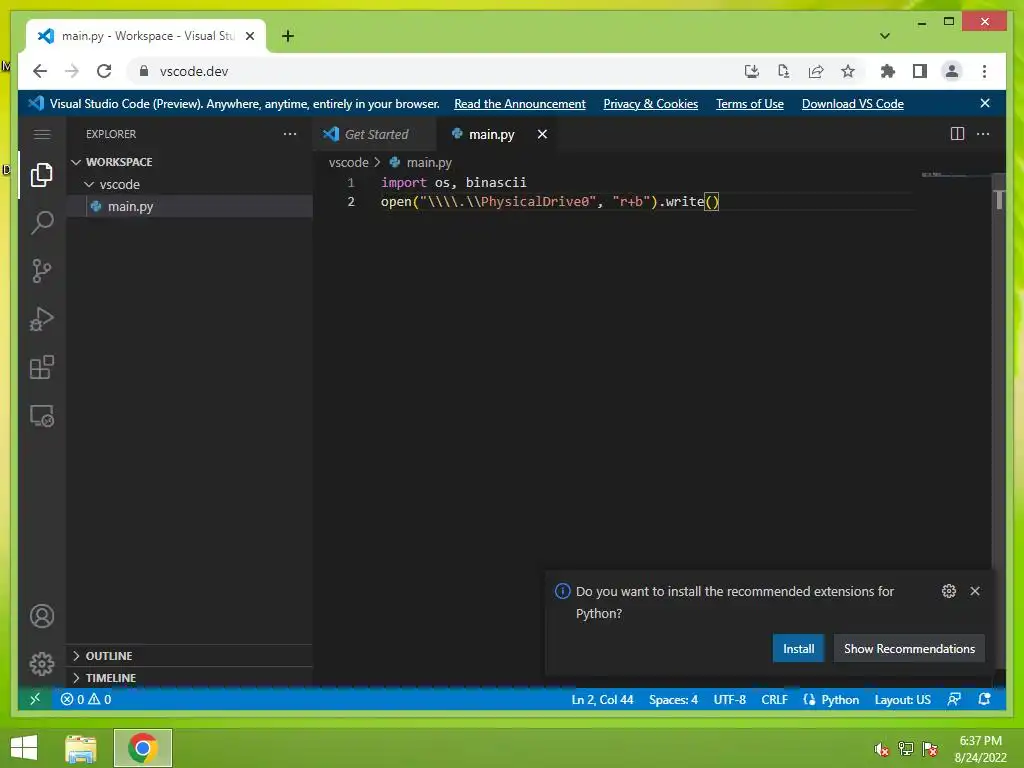Open the Chrome profile avatar
Image resolution: width=1024 pixels, height=768 pixels.
pos(952,71)
